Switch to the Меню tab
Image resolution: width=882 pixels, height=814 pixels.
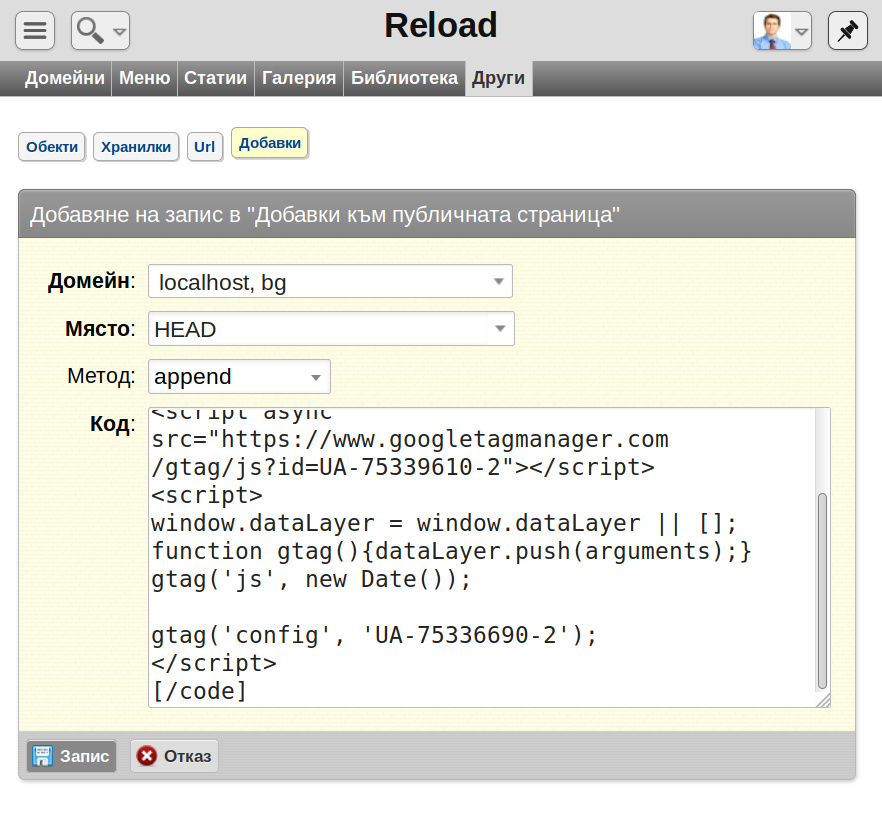click(x=145, y=78)
